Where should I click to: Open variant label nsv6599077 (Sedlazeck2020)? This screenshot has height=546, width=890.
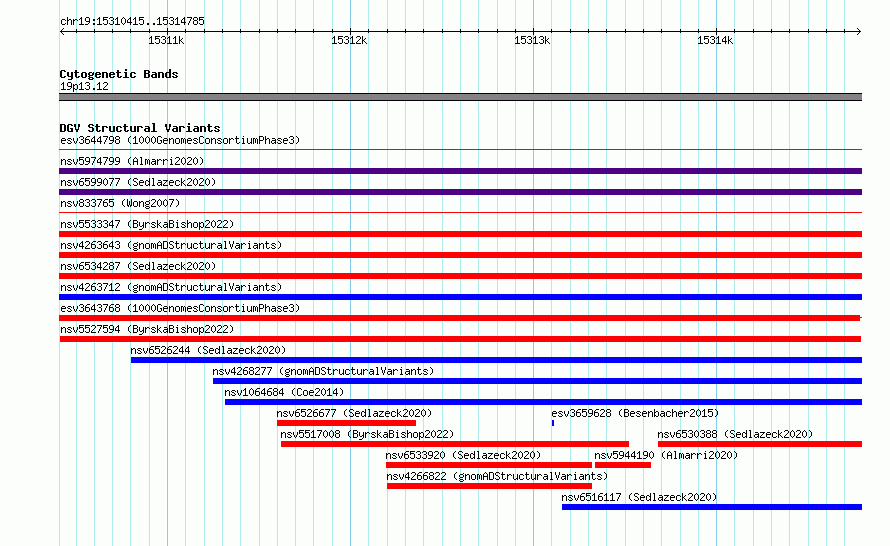pyautogui.click(x=138, y=182)
